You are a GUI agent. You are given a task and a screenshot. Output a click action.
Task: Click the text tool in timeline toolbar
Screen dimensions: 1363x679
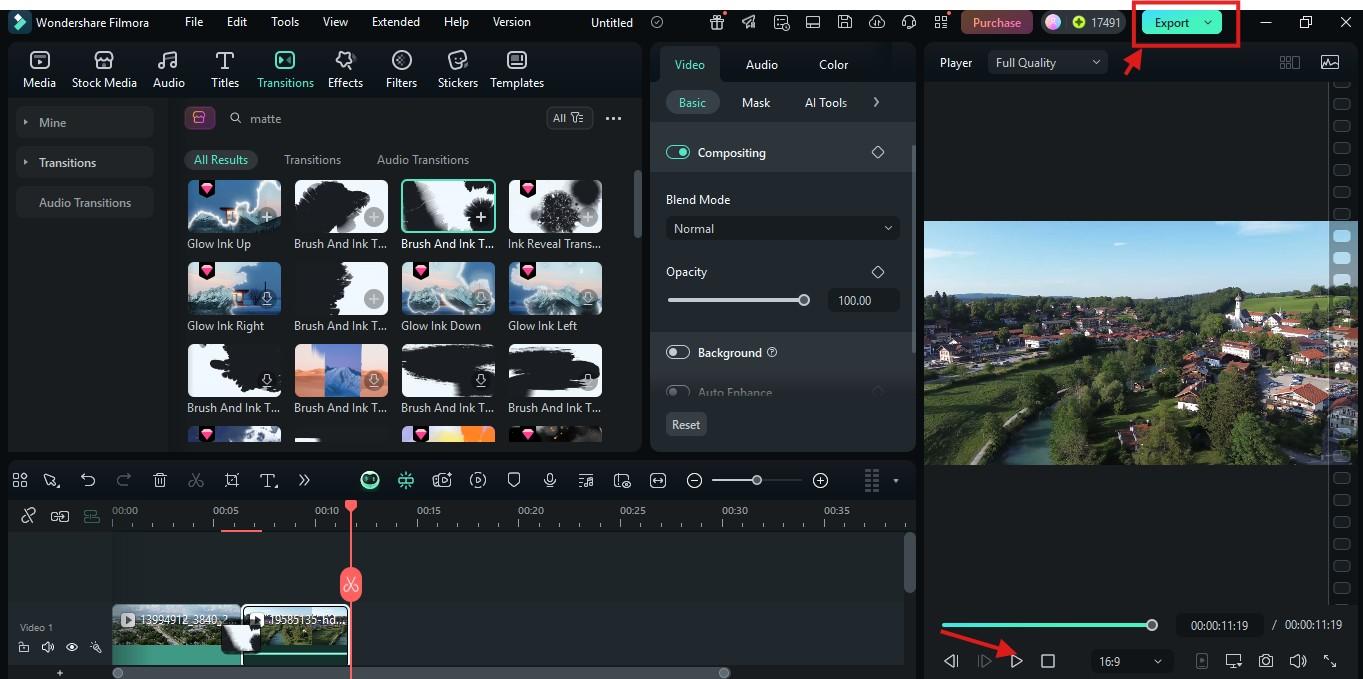[x=268, y=481]
